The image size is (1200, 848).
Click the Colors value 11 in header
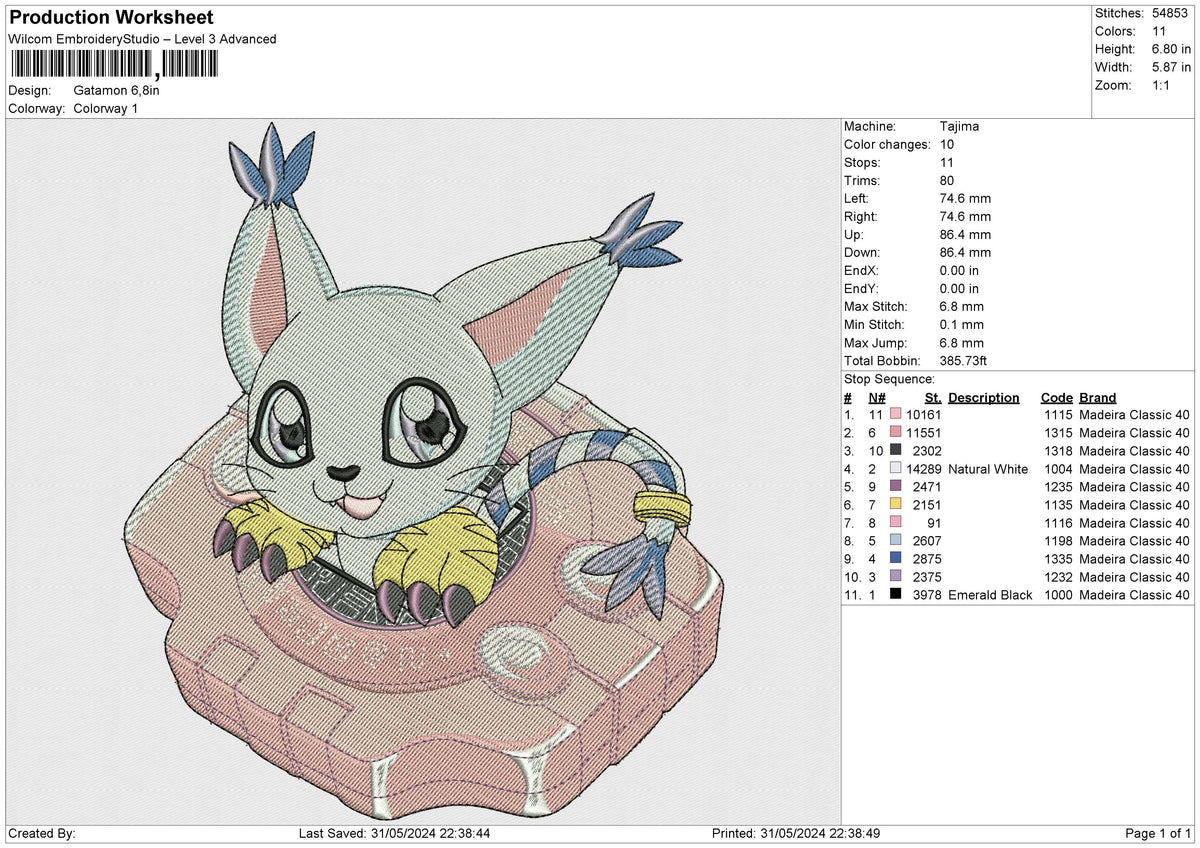tap(1159, 31)
